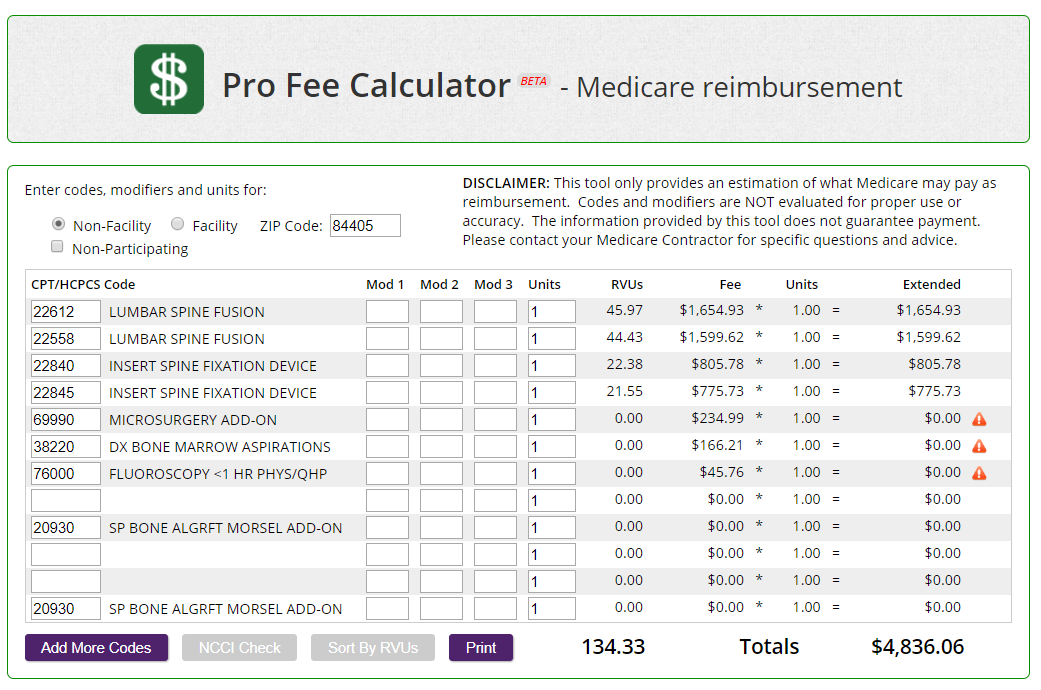Click the DX BONE MARROW ASPIRATIONS description
Screen dimensions: 1041x690
[220, 448]
